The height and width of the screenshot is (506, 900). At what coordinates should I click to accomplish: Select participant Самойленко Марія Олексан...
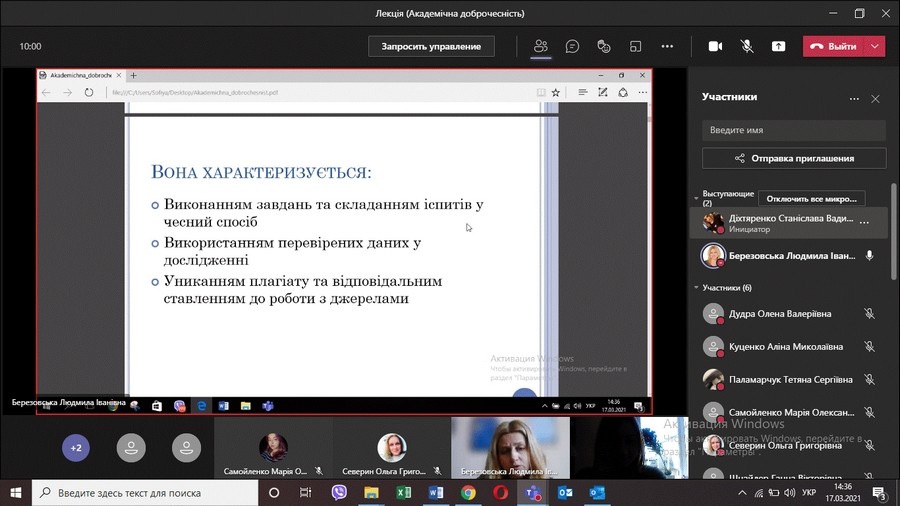[791, 412]
